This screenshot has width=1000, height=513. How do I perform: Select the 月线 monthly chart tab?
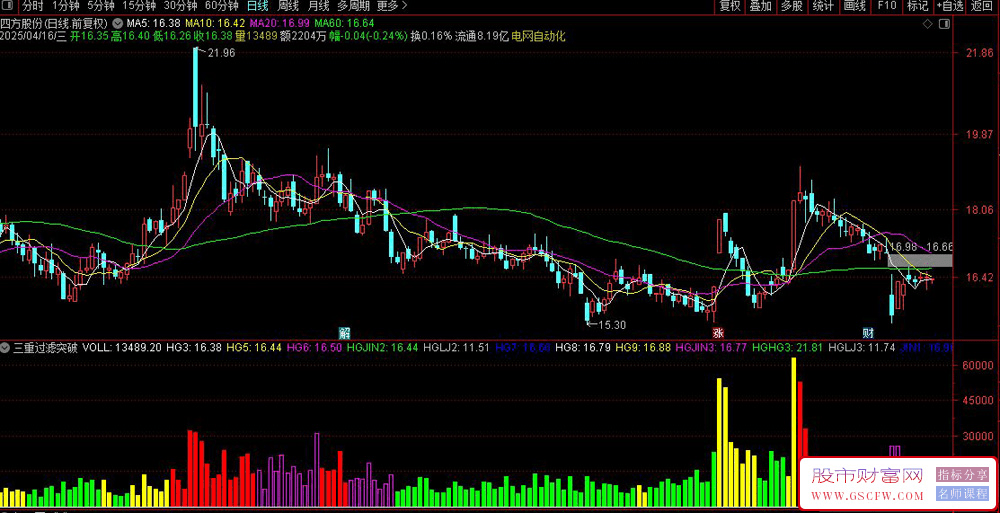click(318, 6)
